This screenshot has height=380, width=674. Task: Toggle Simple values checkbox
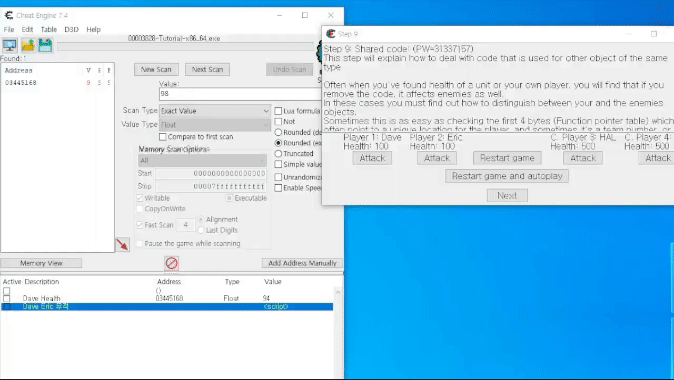[x=278, y=164]
